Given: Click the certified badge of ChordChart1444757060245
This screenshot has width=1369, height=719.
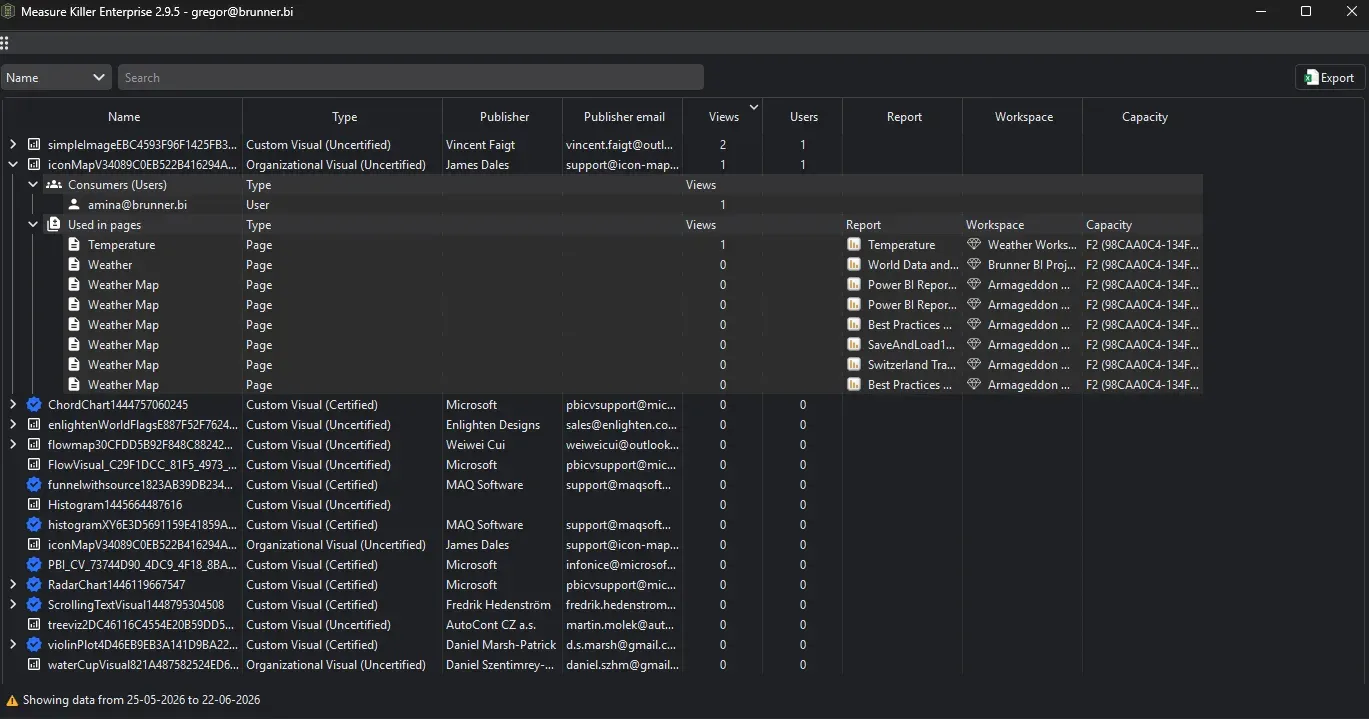Looking at the screenshot, I should [x=34, y=405].
